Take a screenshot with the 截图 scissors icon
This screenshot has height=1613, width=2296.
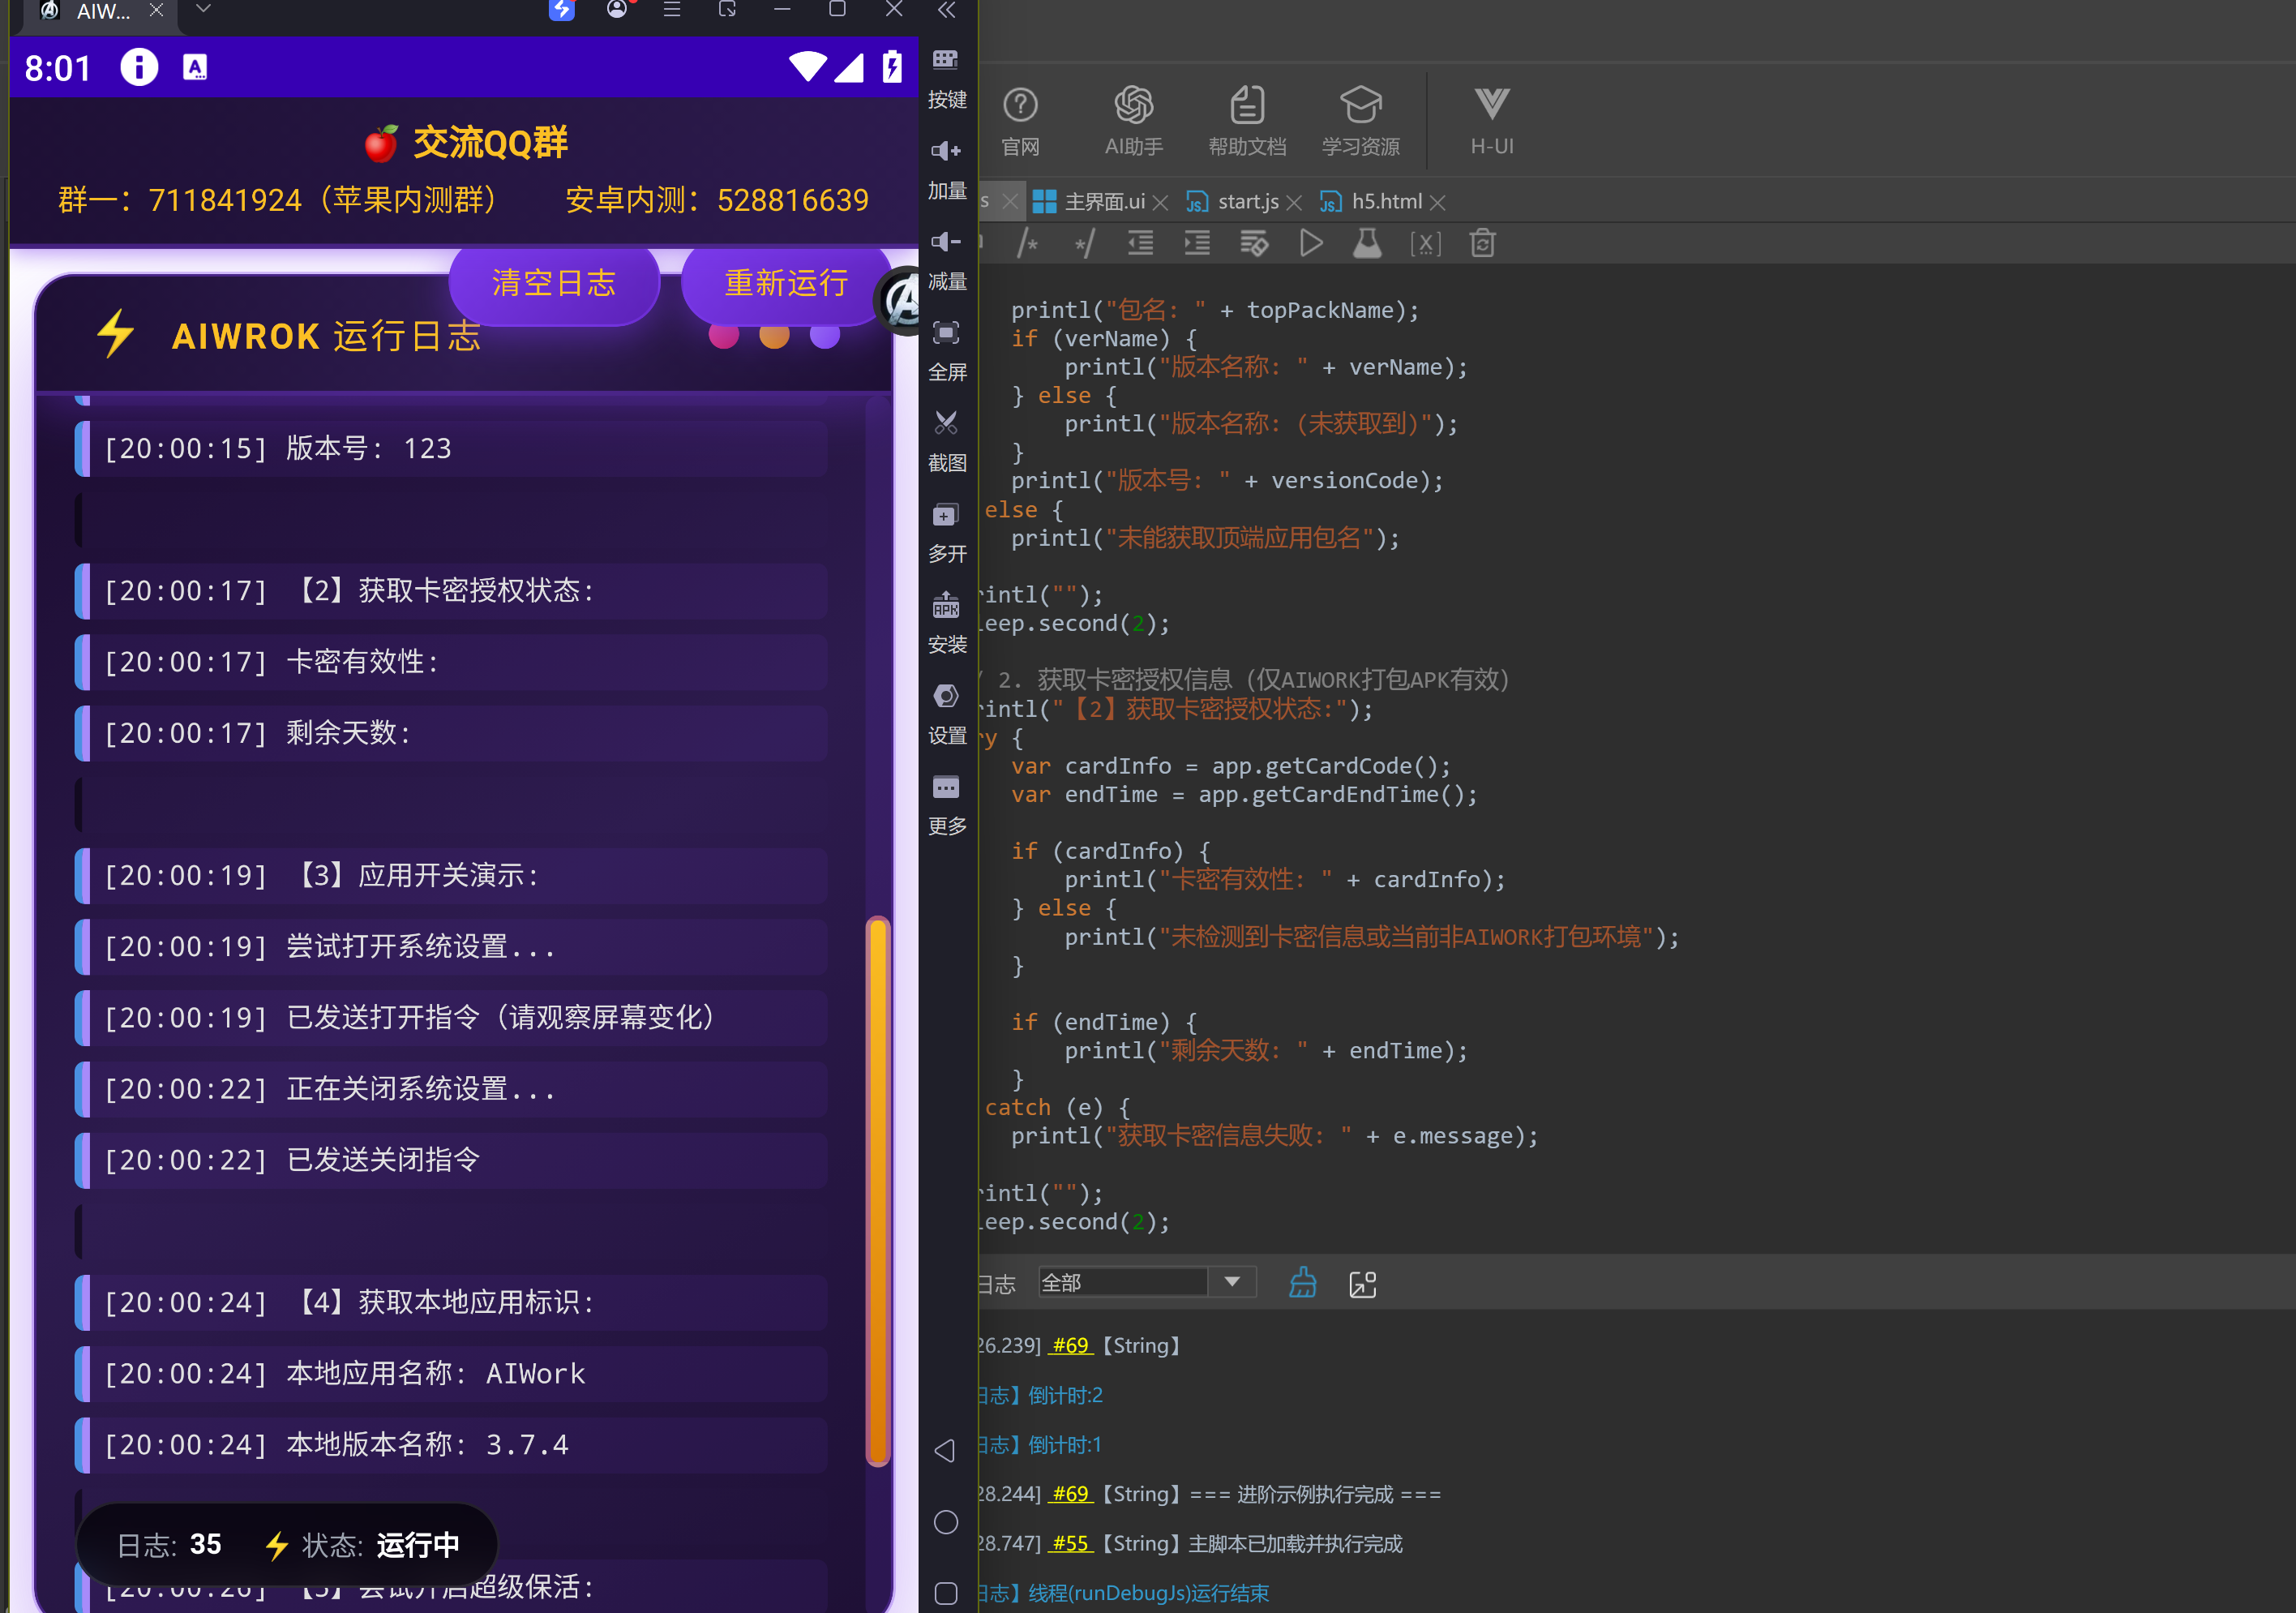[946, 423]
